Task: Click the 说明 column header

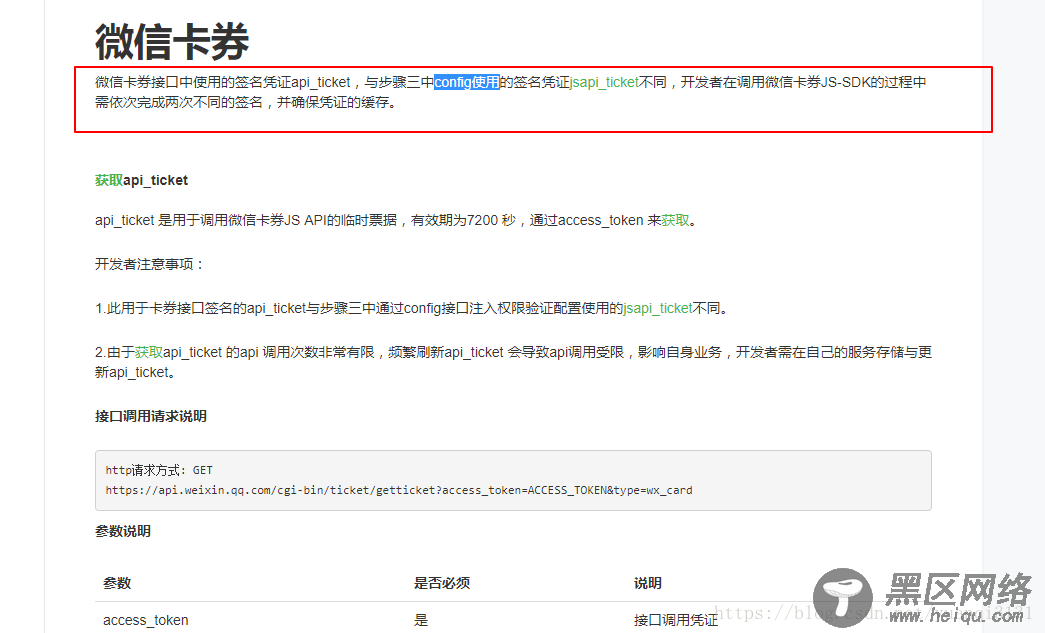Action: point(647,583)
